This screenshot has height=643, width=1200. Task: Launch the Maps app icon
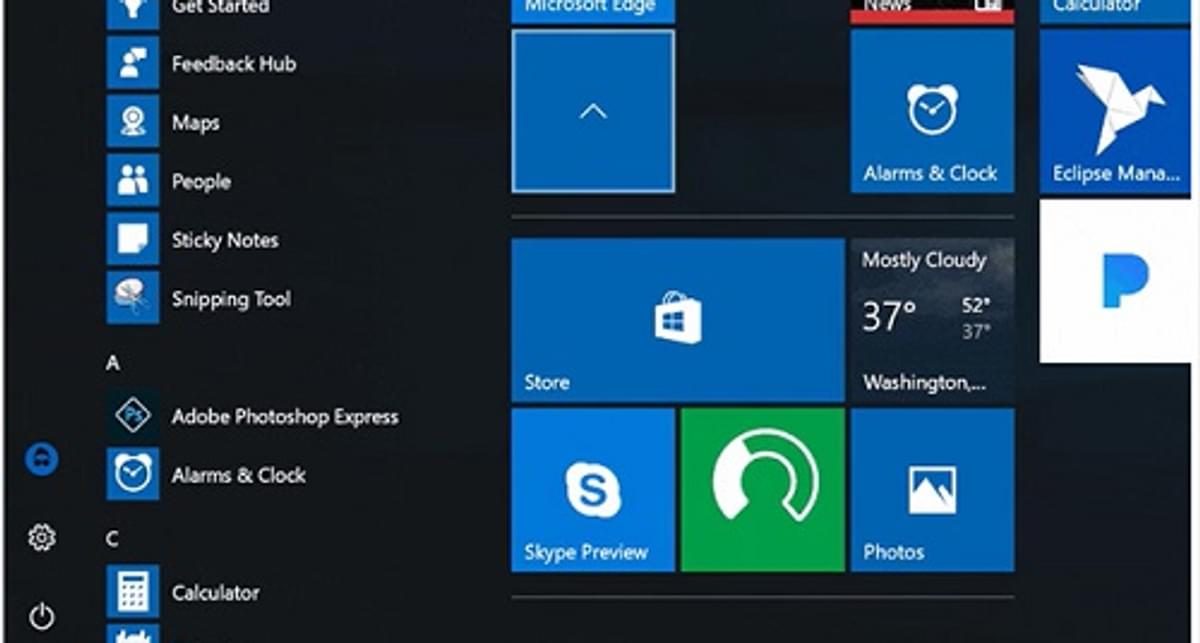pos(133,122)
